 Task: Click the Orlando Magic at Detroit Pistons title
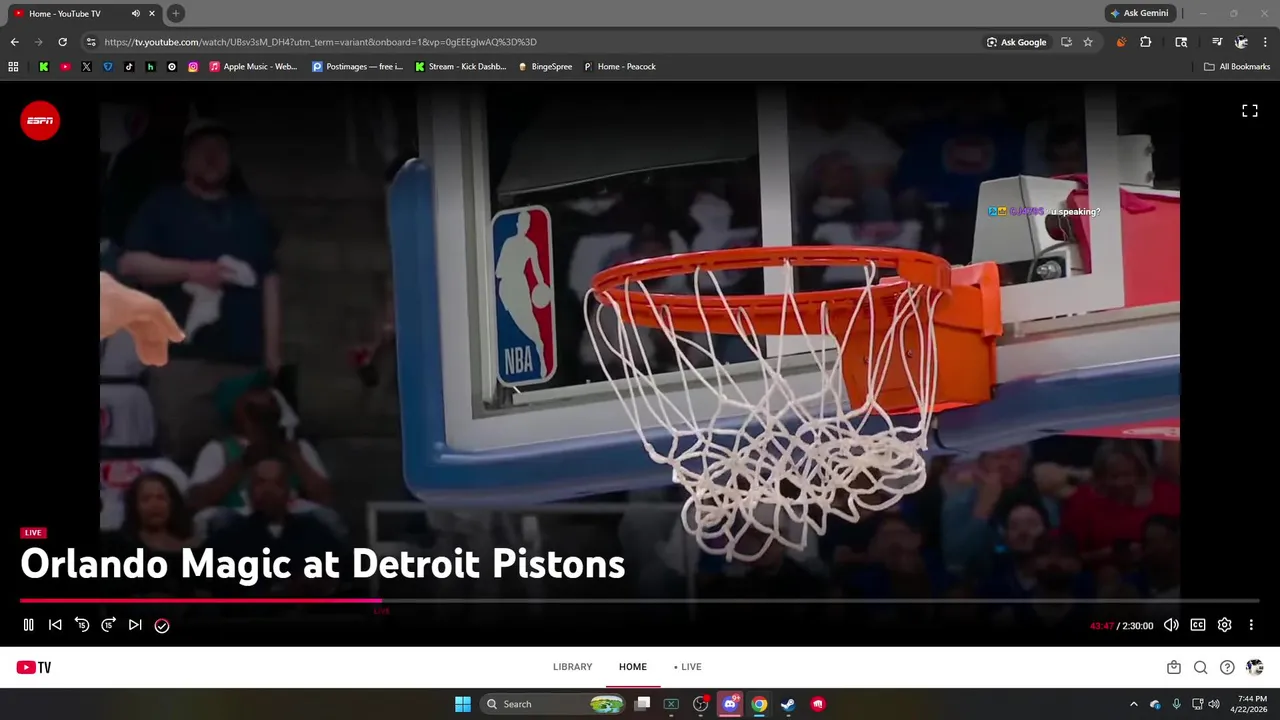pyautogui.click(x=323, y=564)
